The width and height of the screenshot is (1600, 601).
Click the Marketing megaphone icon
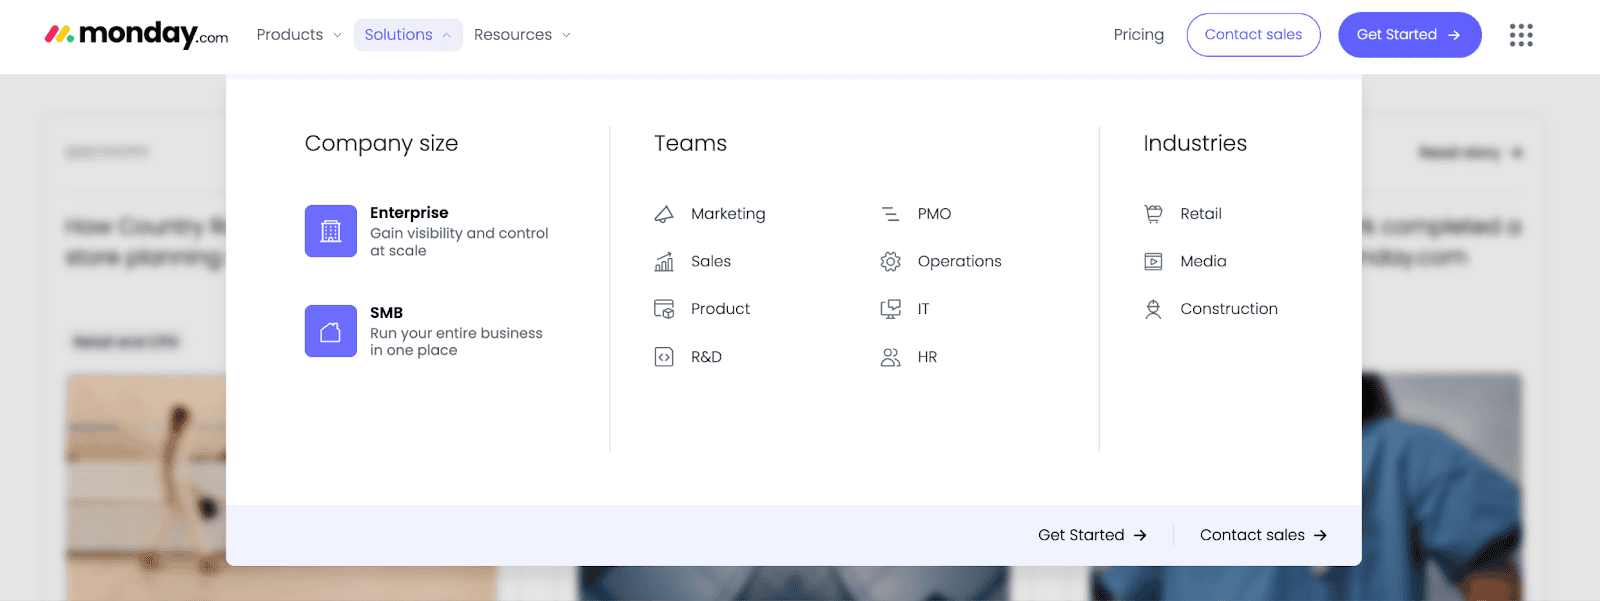pos(664,214)
